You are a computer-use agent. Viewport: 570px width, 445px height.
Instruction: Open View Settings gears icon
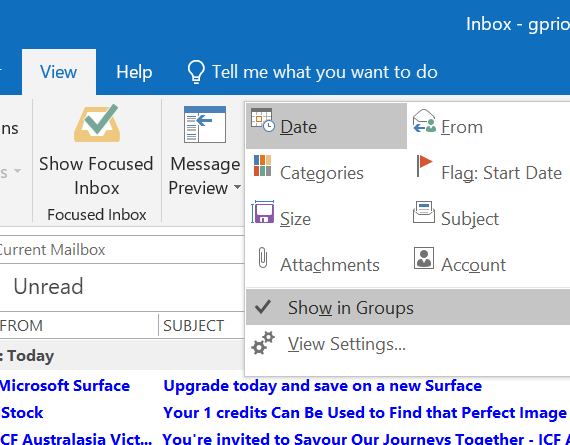[x=262, y=343]
